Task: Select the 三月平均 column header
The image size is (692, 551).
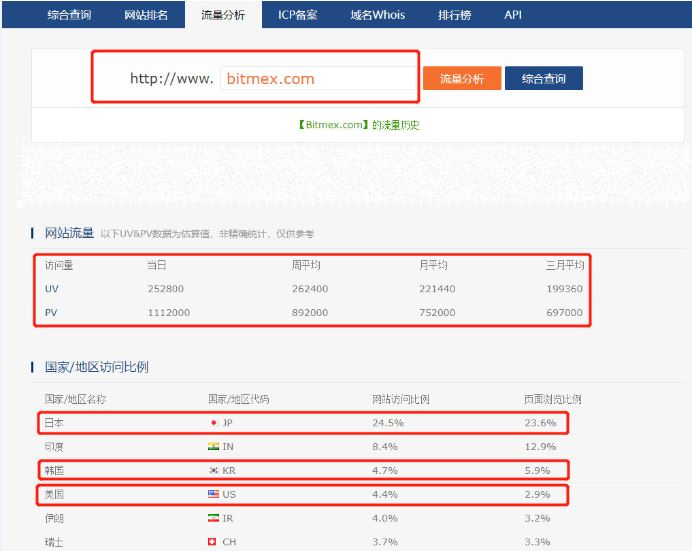Action: (565, 265)
